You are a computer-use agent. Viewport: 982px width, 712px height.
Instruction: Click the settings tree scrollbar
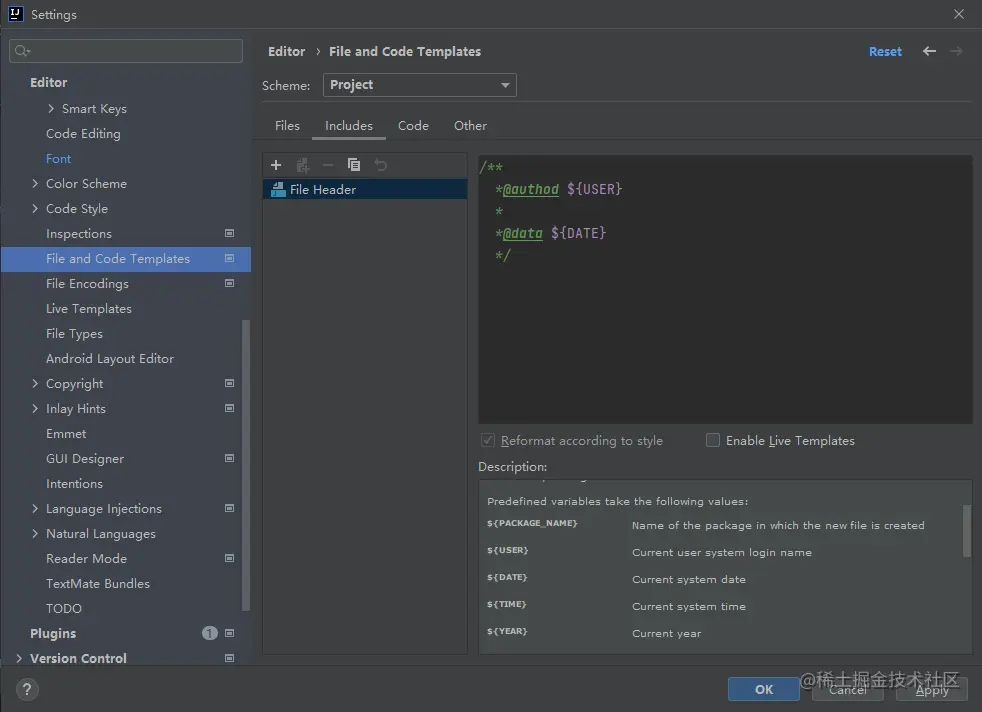pyautogui.click(x=246, y=465)
